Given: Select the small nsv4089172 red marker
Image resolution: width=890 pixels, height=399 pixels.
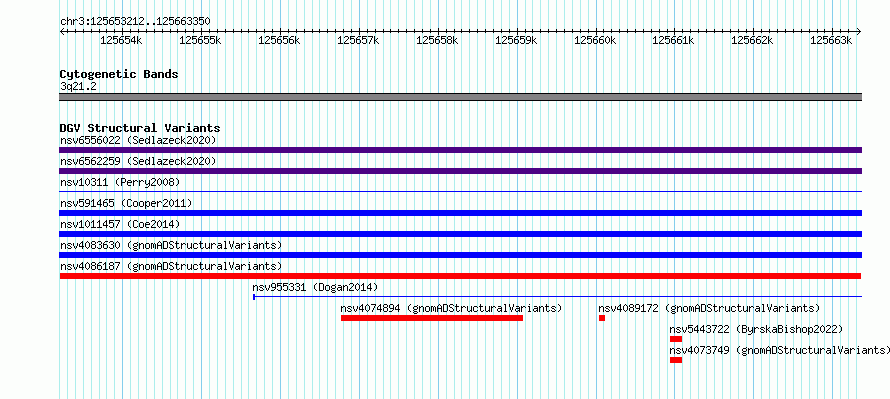Looking at the screenshot, I should coord(602,318).
